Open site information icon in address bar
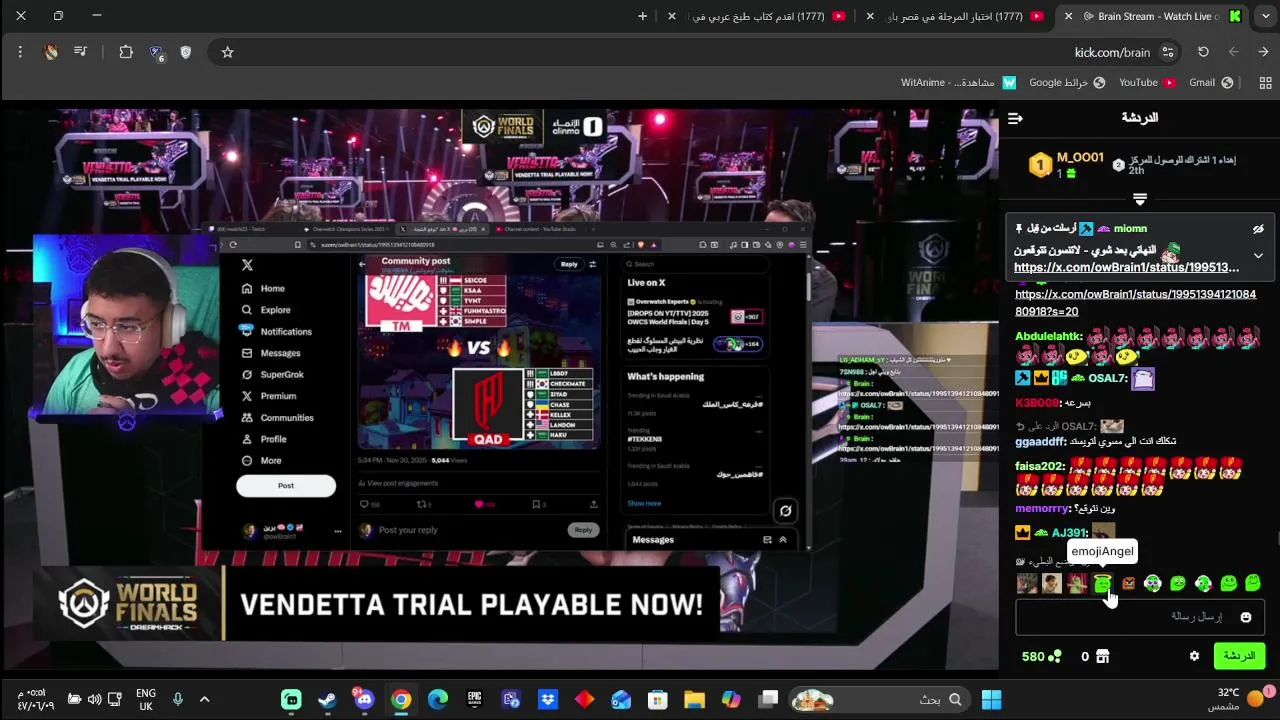Image resolution: width=1280 pixels, height=720 pixels. coord(1167,52)
